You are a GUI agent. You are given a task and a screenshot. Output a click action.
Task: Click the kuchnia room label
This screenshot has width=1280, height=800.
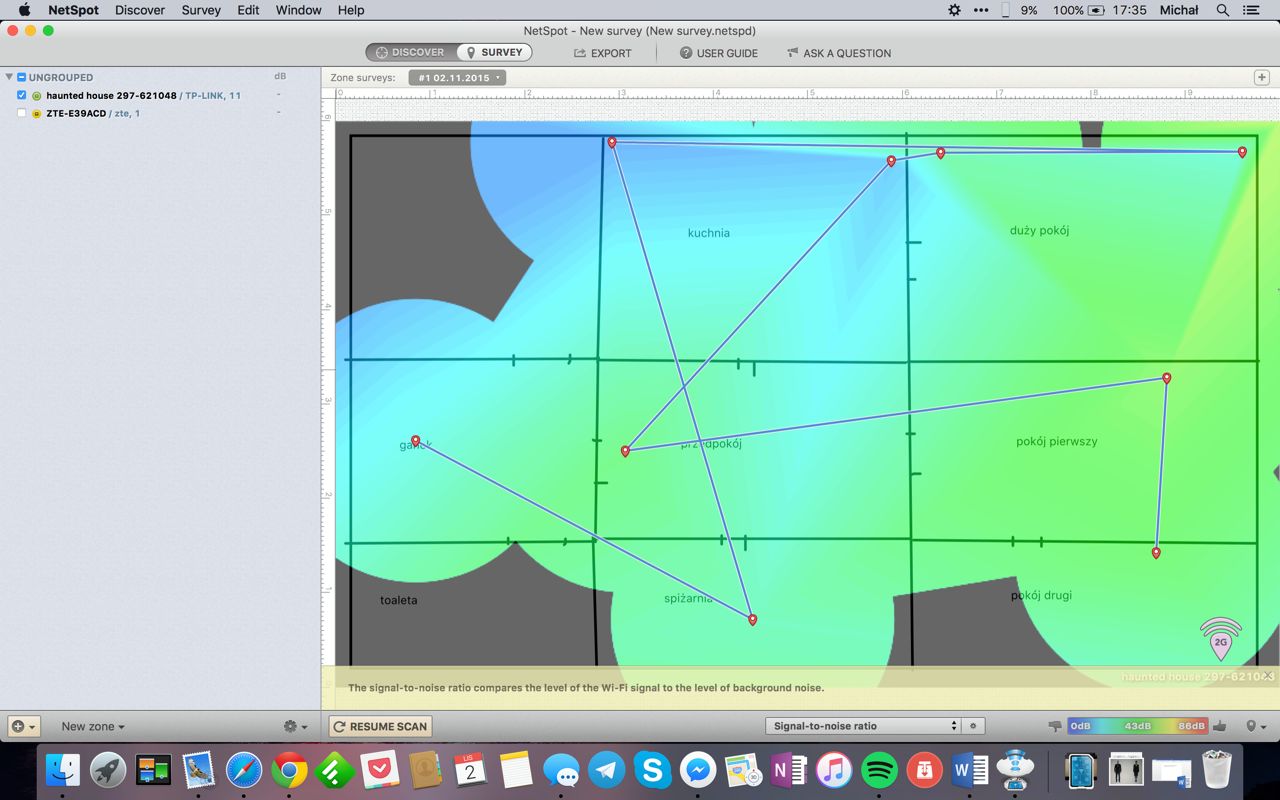(x=709, y=233)
